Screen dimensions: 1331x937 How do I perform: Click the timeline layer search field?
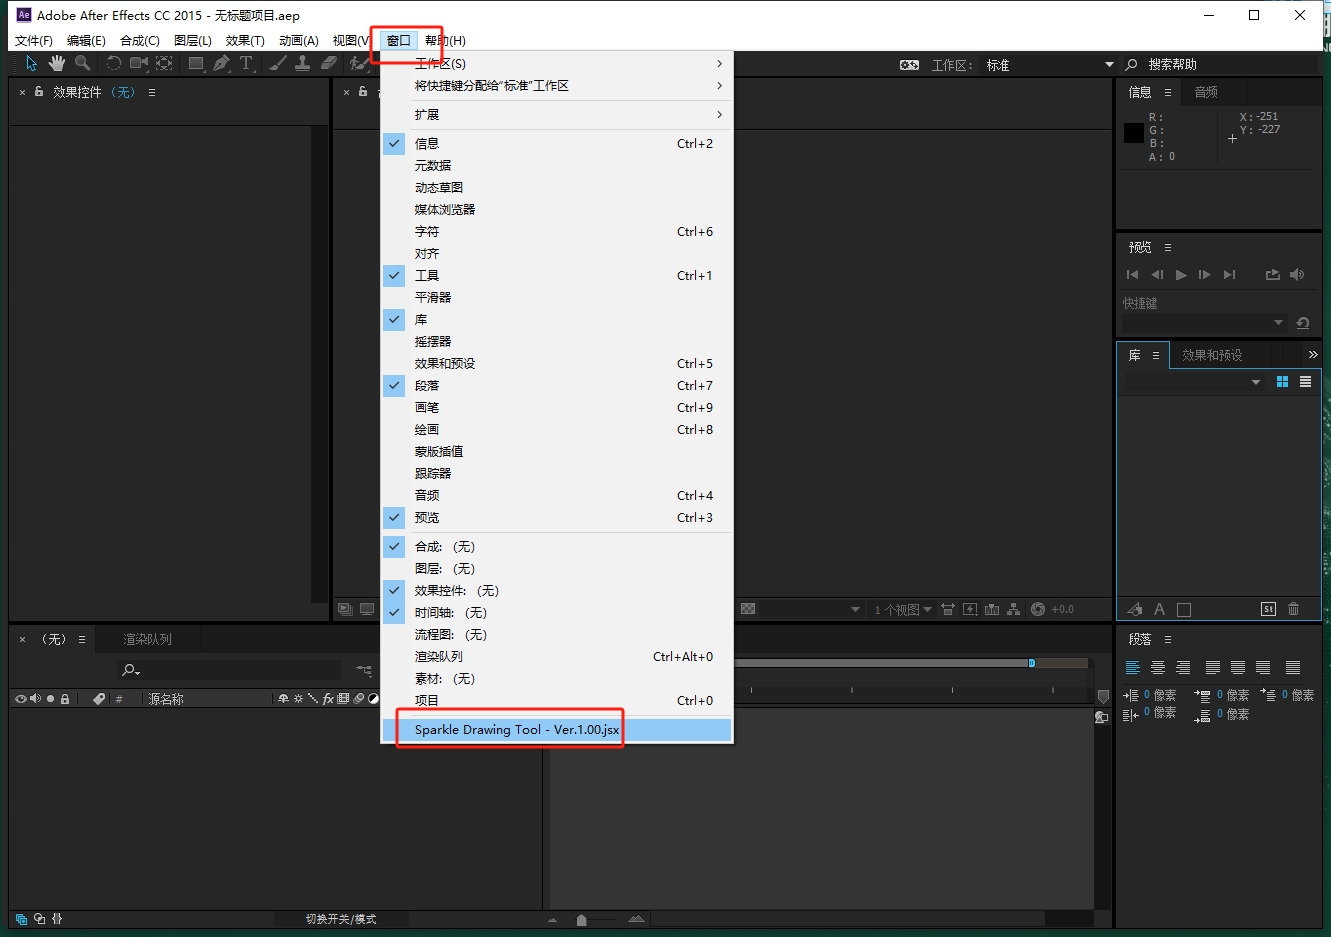tap(229, 670)
